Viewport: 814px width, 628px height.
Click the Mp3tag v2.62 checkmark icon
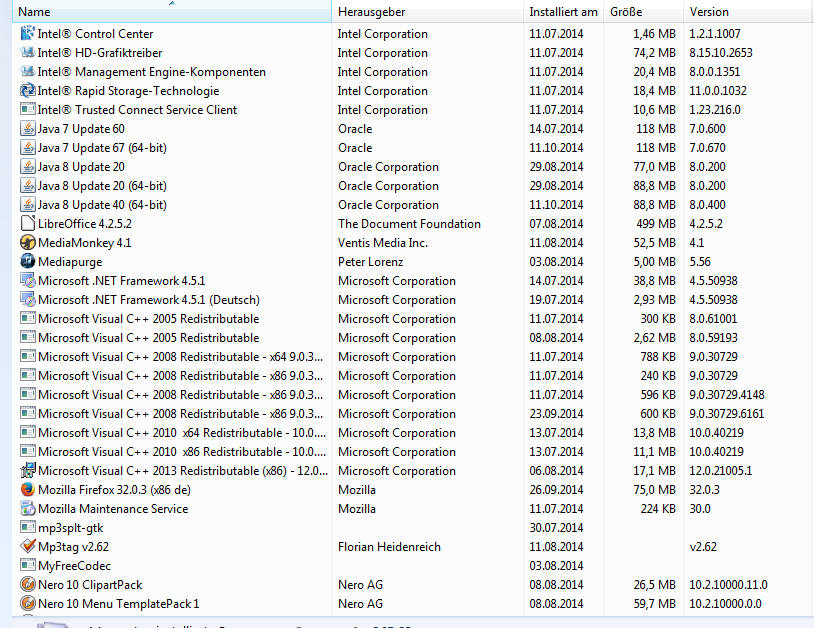(28, 547)
